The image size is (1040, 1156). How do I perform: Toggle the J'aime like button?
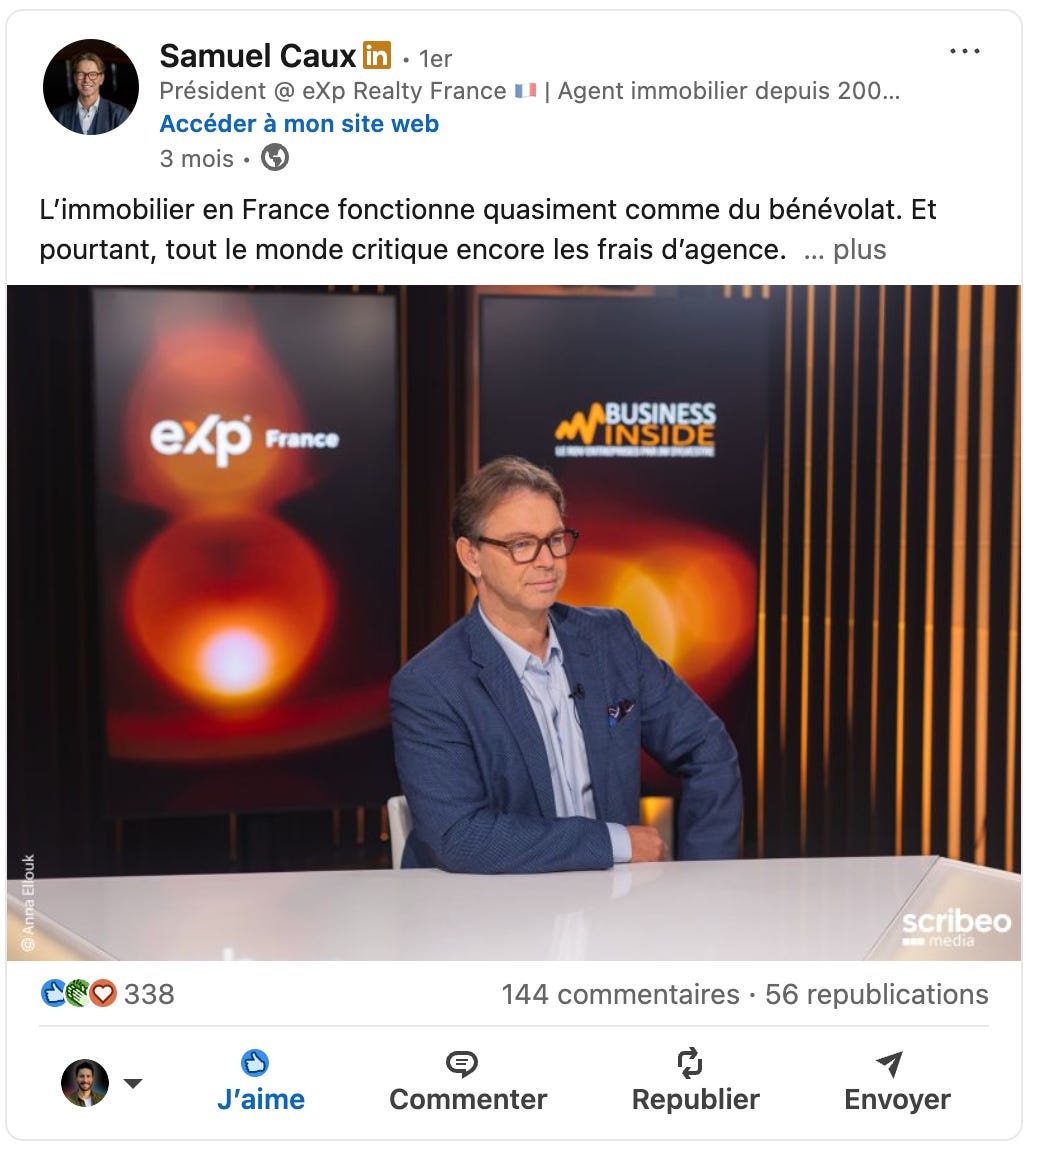(260, 1081)
